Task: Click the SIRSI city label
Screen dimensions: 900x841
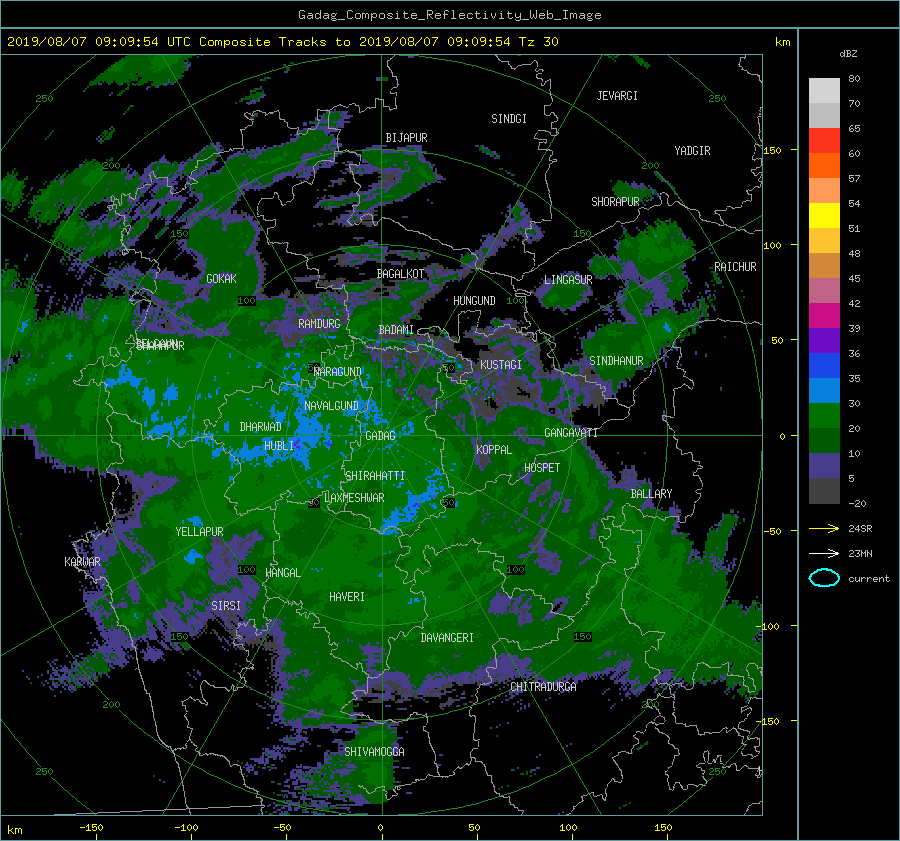Action: [226, 606]
